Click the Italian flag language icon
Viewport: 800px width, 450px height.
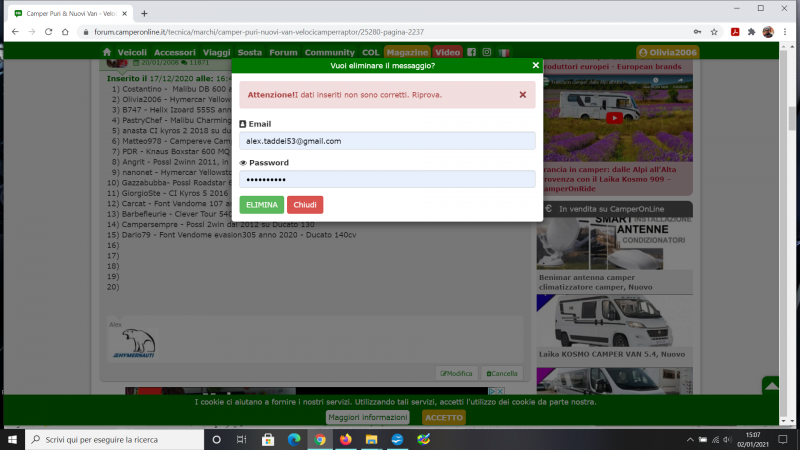click(505, 52)
